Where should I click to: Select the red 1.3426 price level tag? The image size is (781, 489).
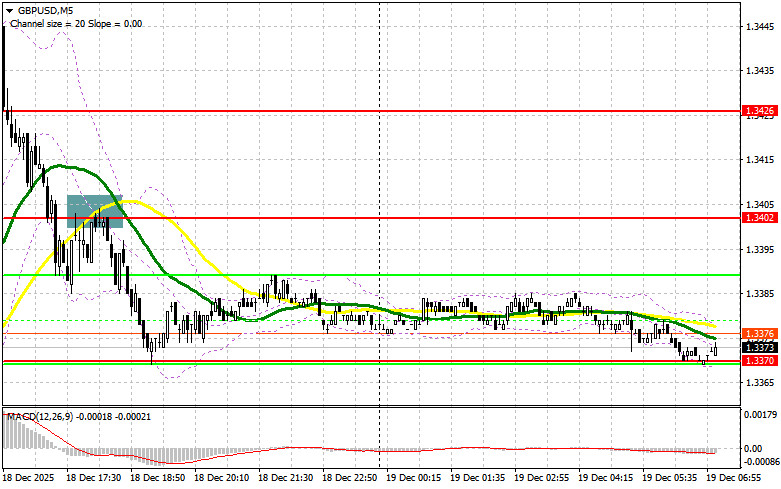756,111
